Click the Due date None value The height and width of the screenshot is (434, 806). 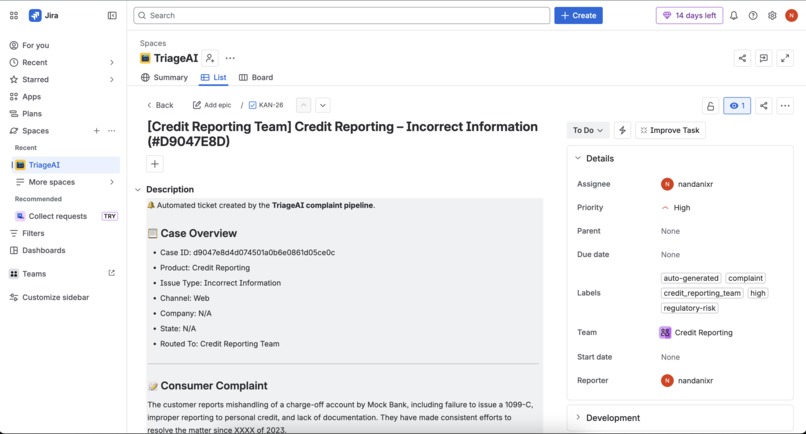(670, 255)
